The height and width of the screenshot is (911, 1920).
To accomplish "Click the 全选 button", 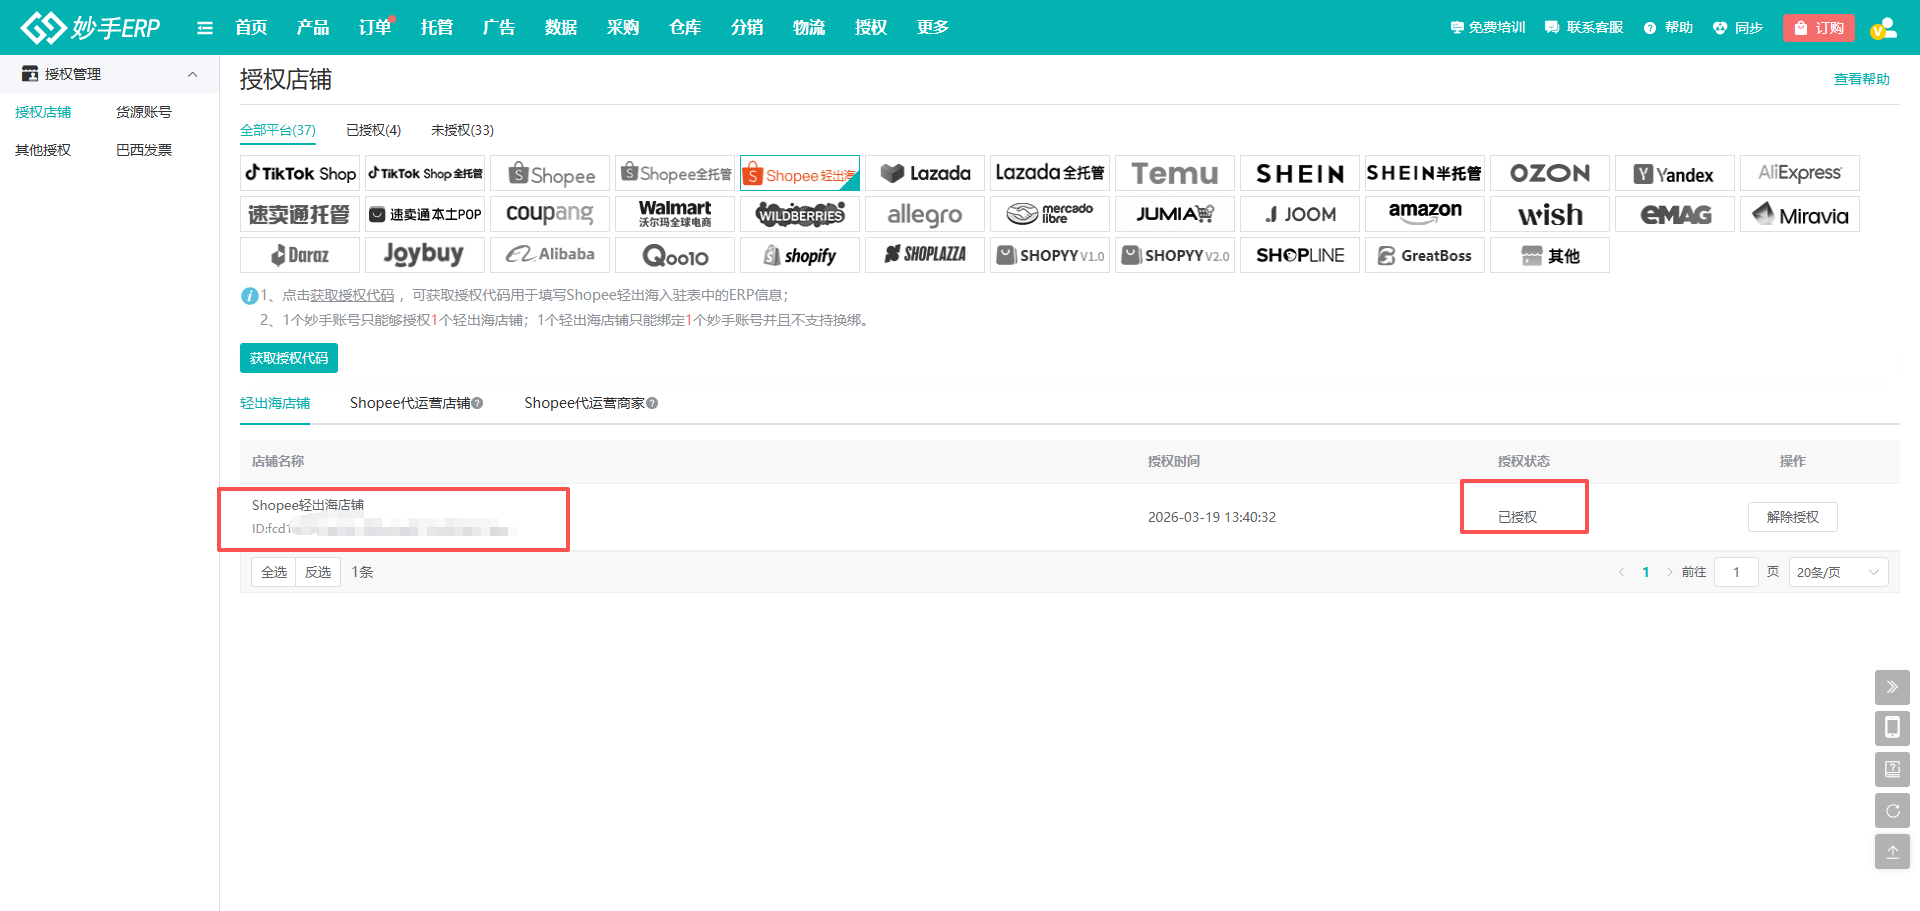I will [274, 572].
